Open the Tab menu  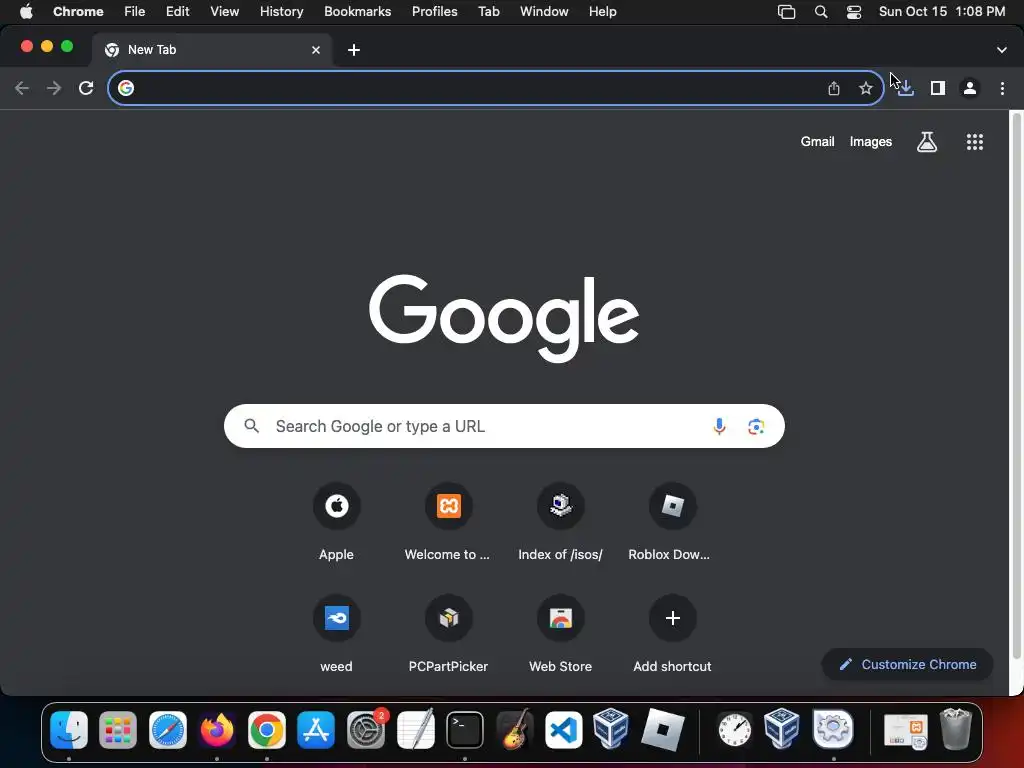point(489,12)
